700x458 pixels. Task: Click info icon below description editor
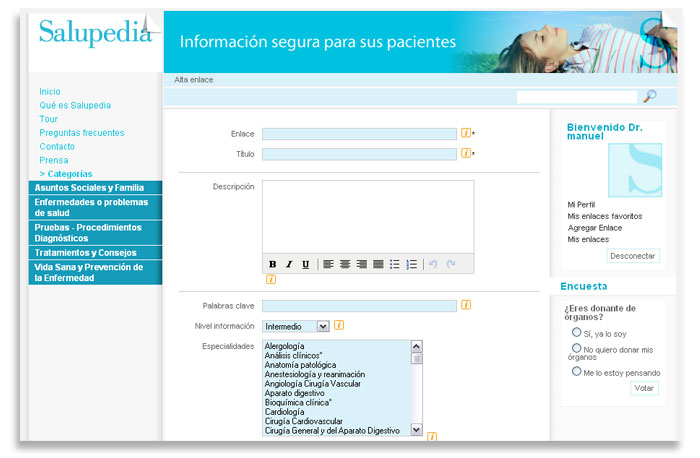pyautogui.click(x=271, y=279)
